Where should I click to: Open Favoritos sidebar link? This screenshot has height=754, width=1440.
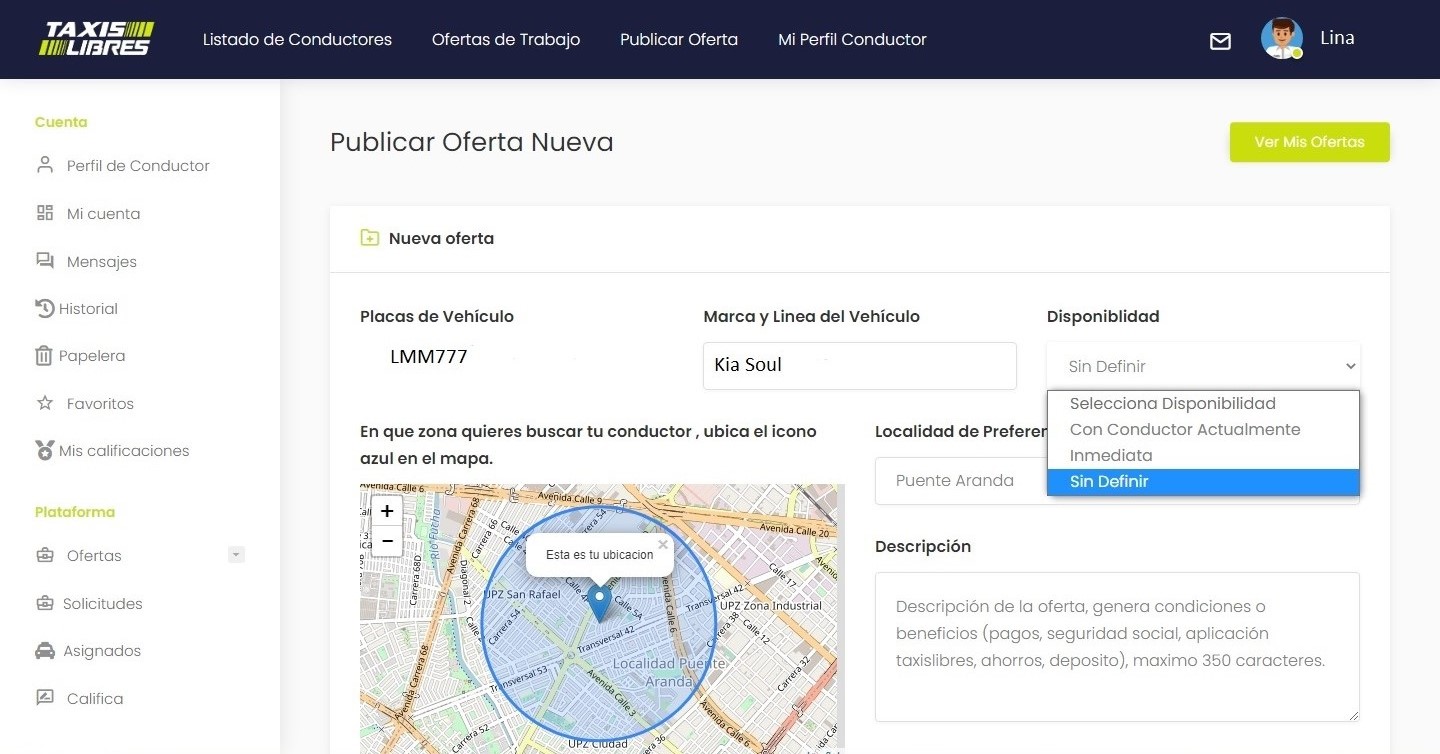click(100, 404)
